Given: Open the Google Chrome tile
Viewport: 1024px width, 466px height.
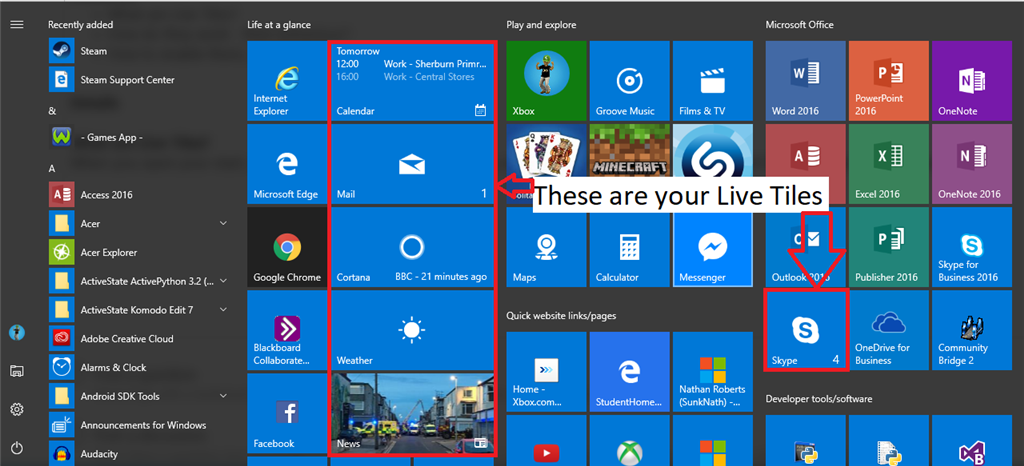Looking at the screenshot, I should (287, 247).
